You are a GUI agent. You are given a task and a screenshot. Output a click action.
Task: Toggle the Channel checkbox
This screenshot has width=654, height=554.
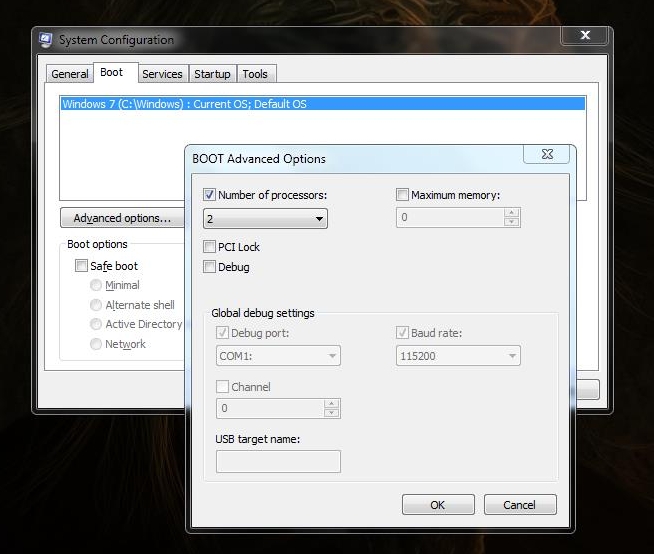click(222, 386)
